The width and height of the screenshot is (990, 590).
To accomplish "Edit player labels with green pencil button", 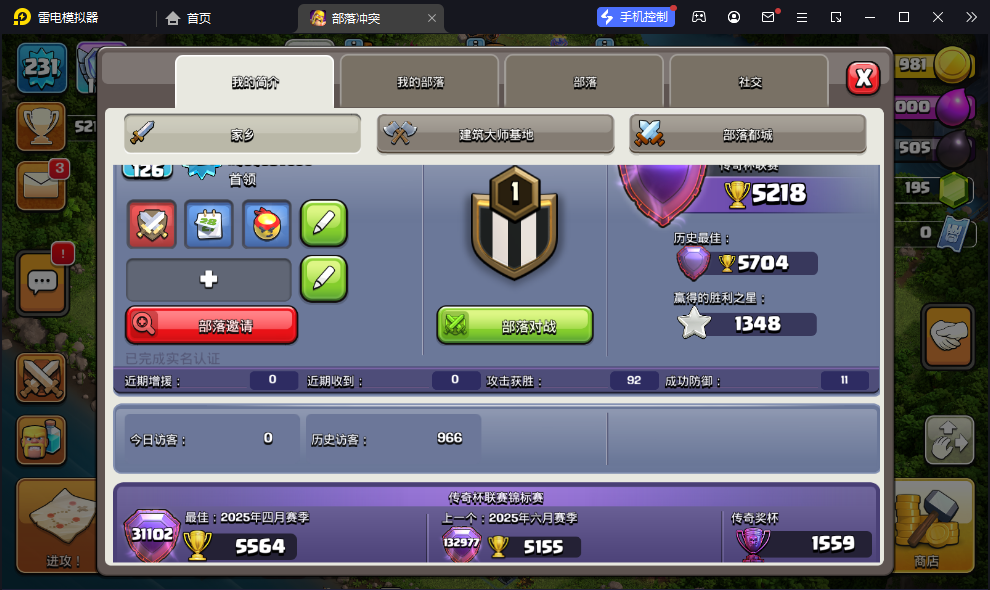I will (324, 224).
